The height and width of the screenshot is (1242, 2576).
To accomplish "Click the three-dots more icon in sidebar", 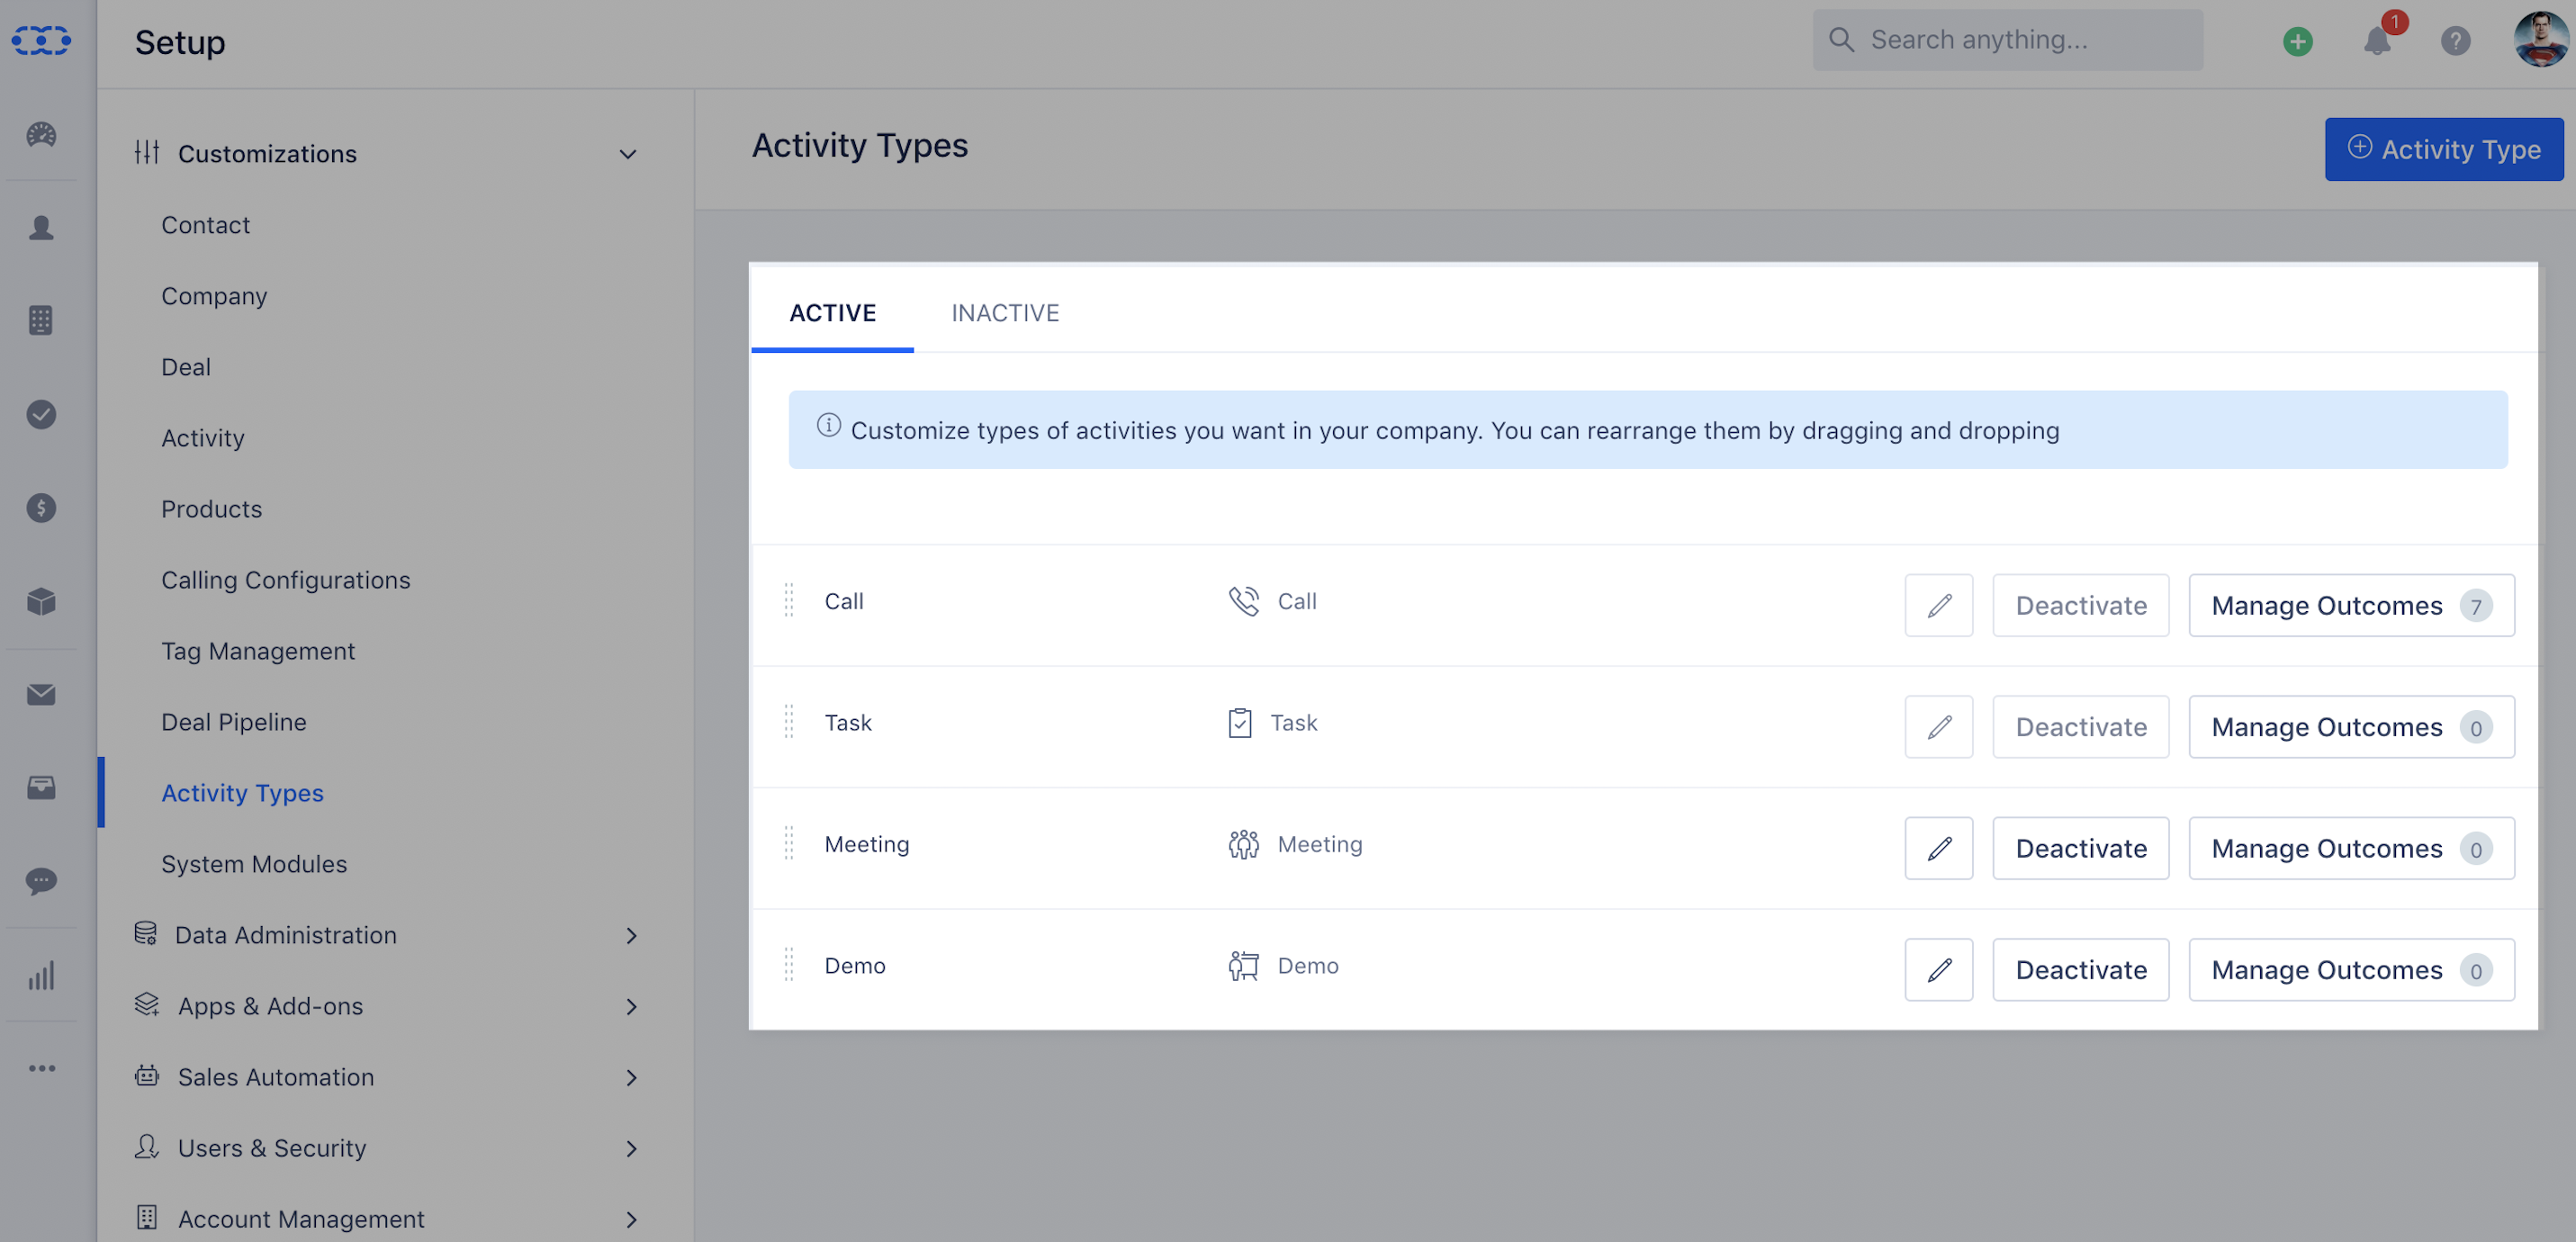I will (x=41, y=1068).
